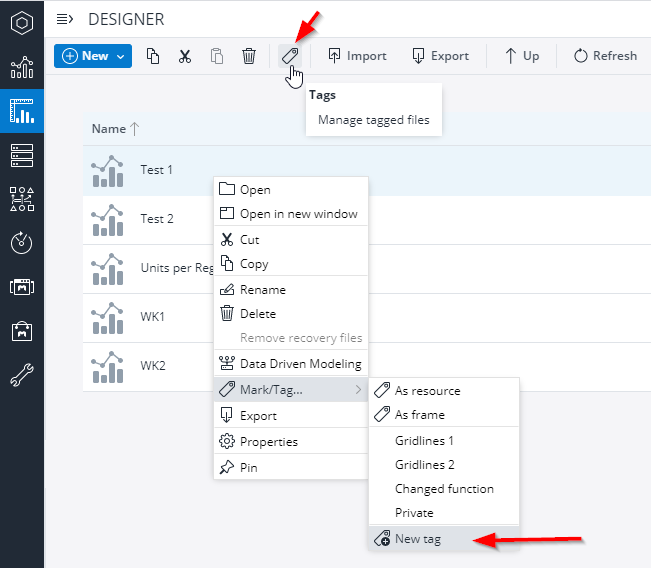Click the Refresh button
Image resolution: width=651 pixels, height=568 pixels.
[605, 56]
